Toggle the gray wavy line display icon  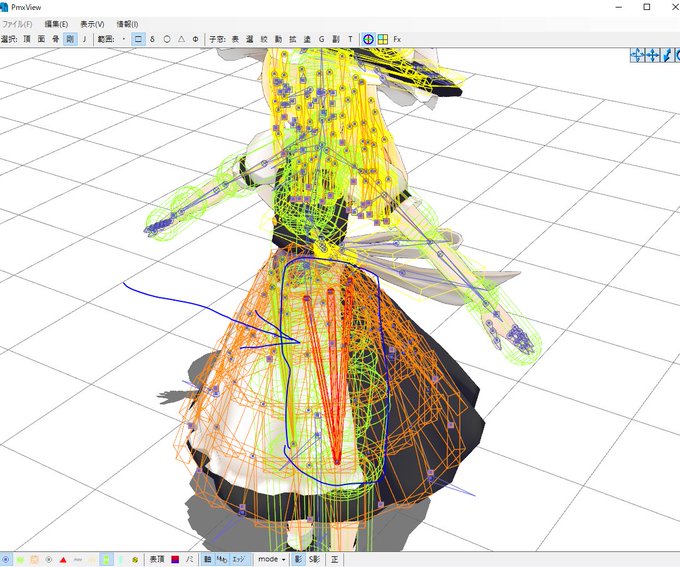78,560
